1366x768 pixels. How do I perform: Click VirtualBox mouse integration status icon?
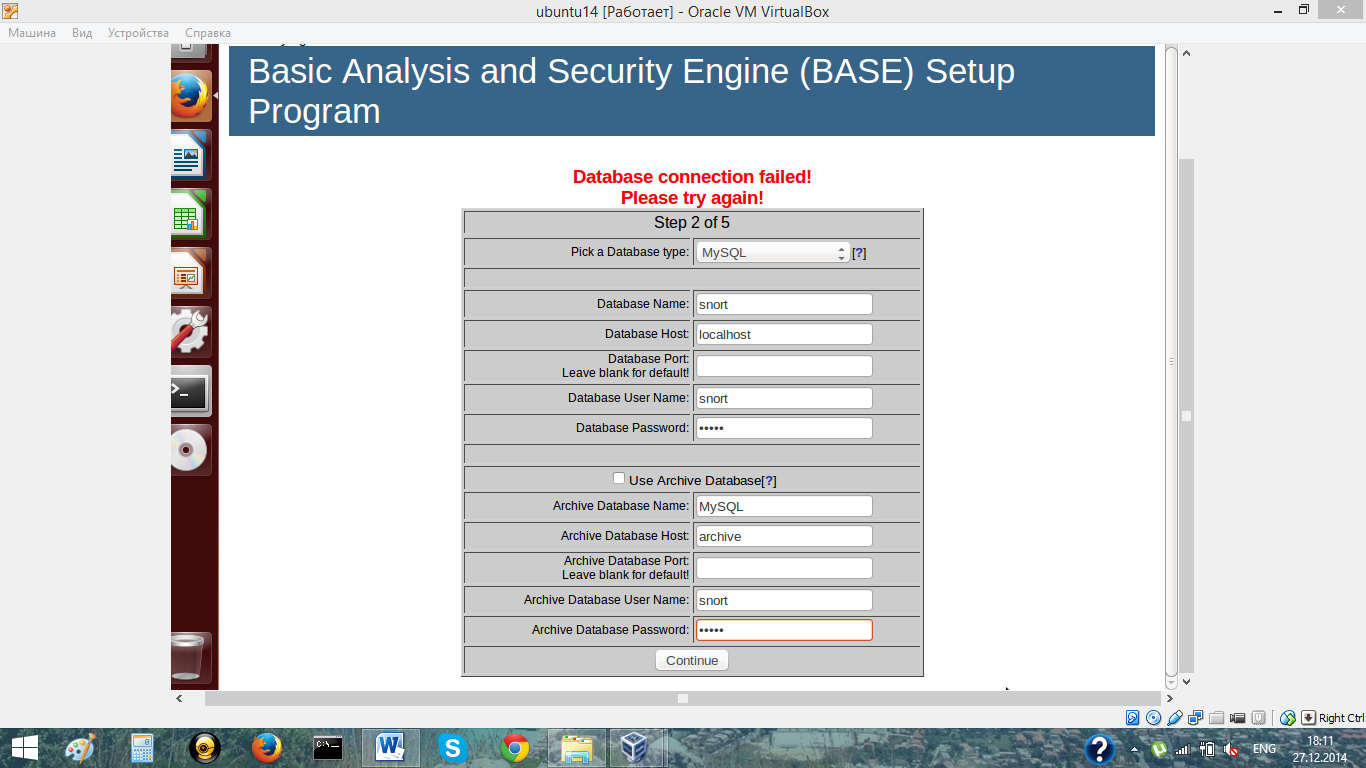(1288, 718)
